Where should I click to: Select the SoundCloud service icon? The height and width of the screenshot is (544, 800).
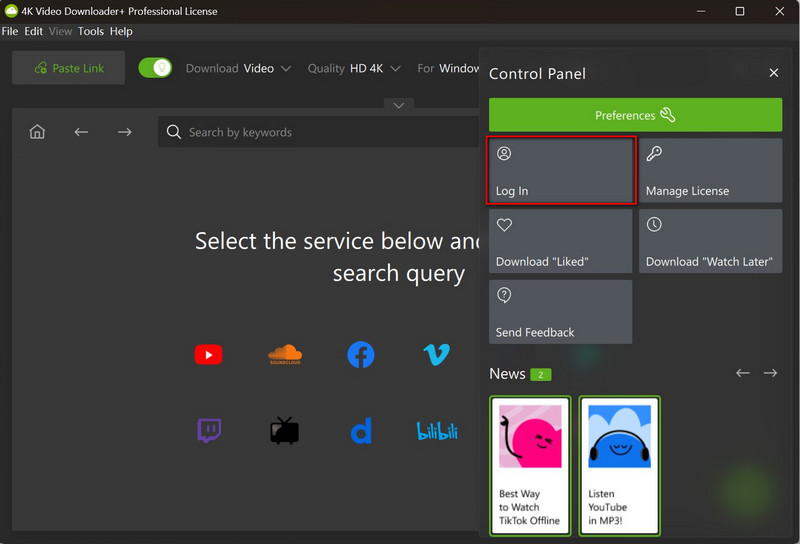pyautogui.click(x=285, y=355)
